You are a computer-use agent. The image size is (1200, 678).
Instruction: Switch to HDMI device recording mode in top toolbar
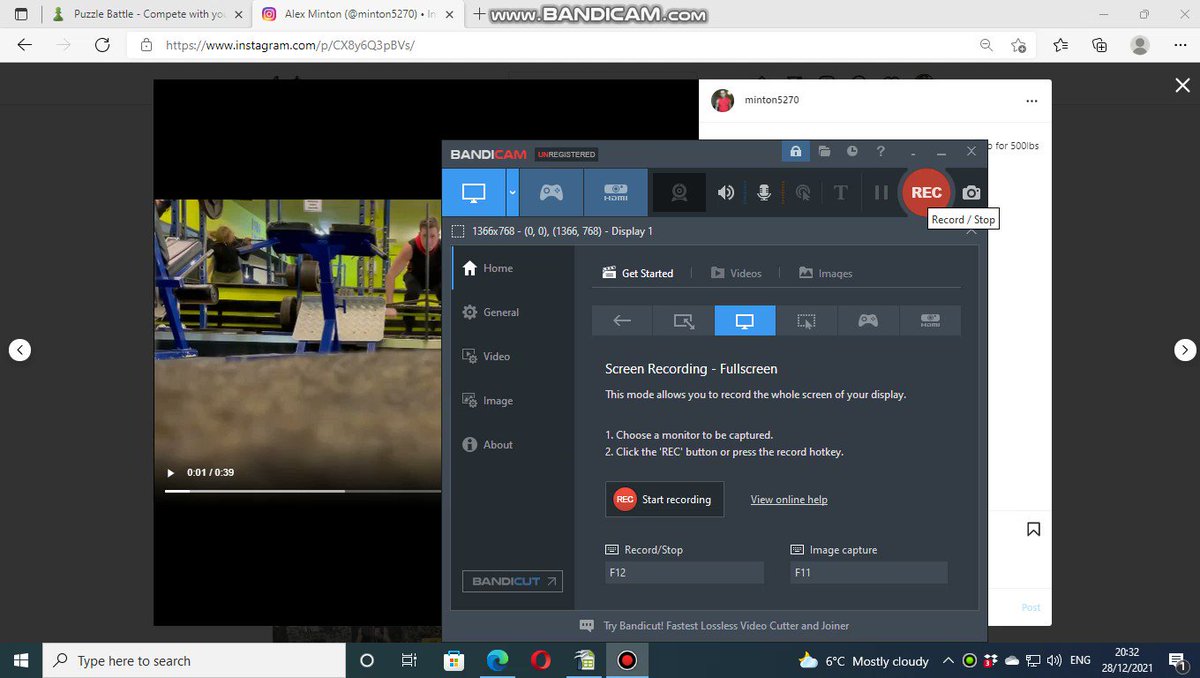pos(615,192)
